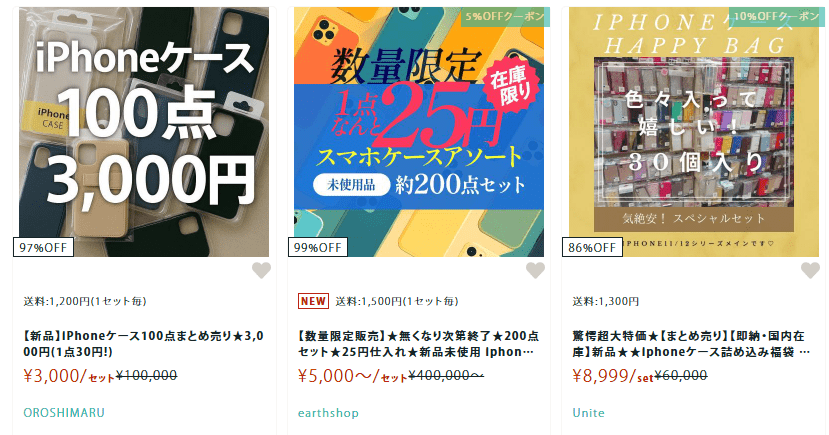Click the 5%OFFクーポン badge
829x435 pixels.
[505, 16]
